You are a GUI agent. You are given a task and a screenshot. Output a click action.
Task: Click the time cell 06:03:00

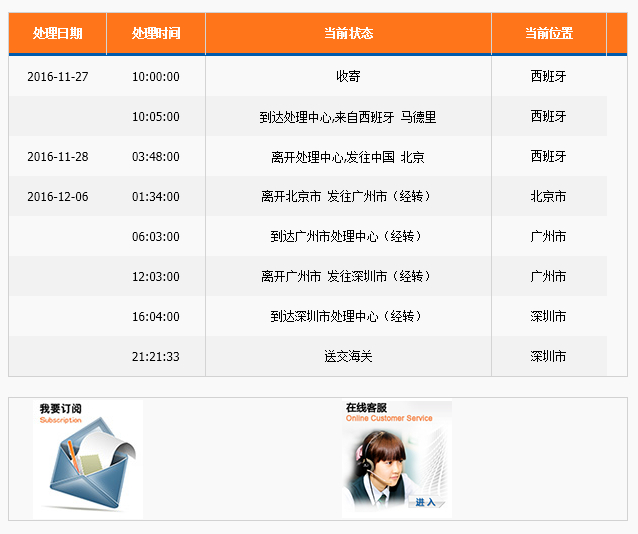click(x=155, y=236)
